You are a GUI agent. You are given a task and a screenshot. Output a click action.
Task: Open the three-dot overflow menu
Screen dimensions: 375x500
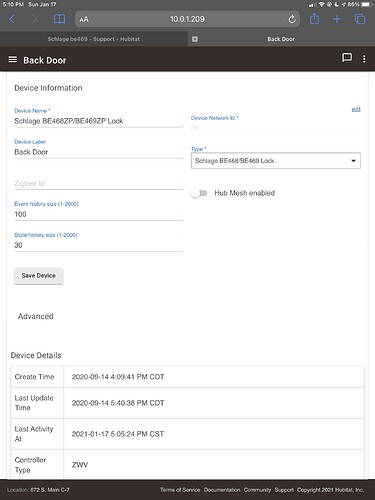click(364, 59)
